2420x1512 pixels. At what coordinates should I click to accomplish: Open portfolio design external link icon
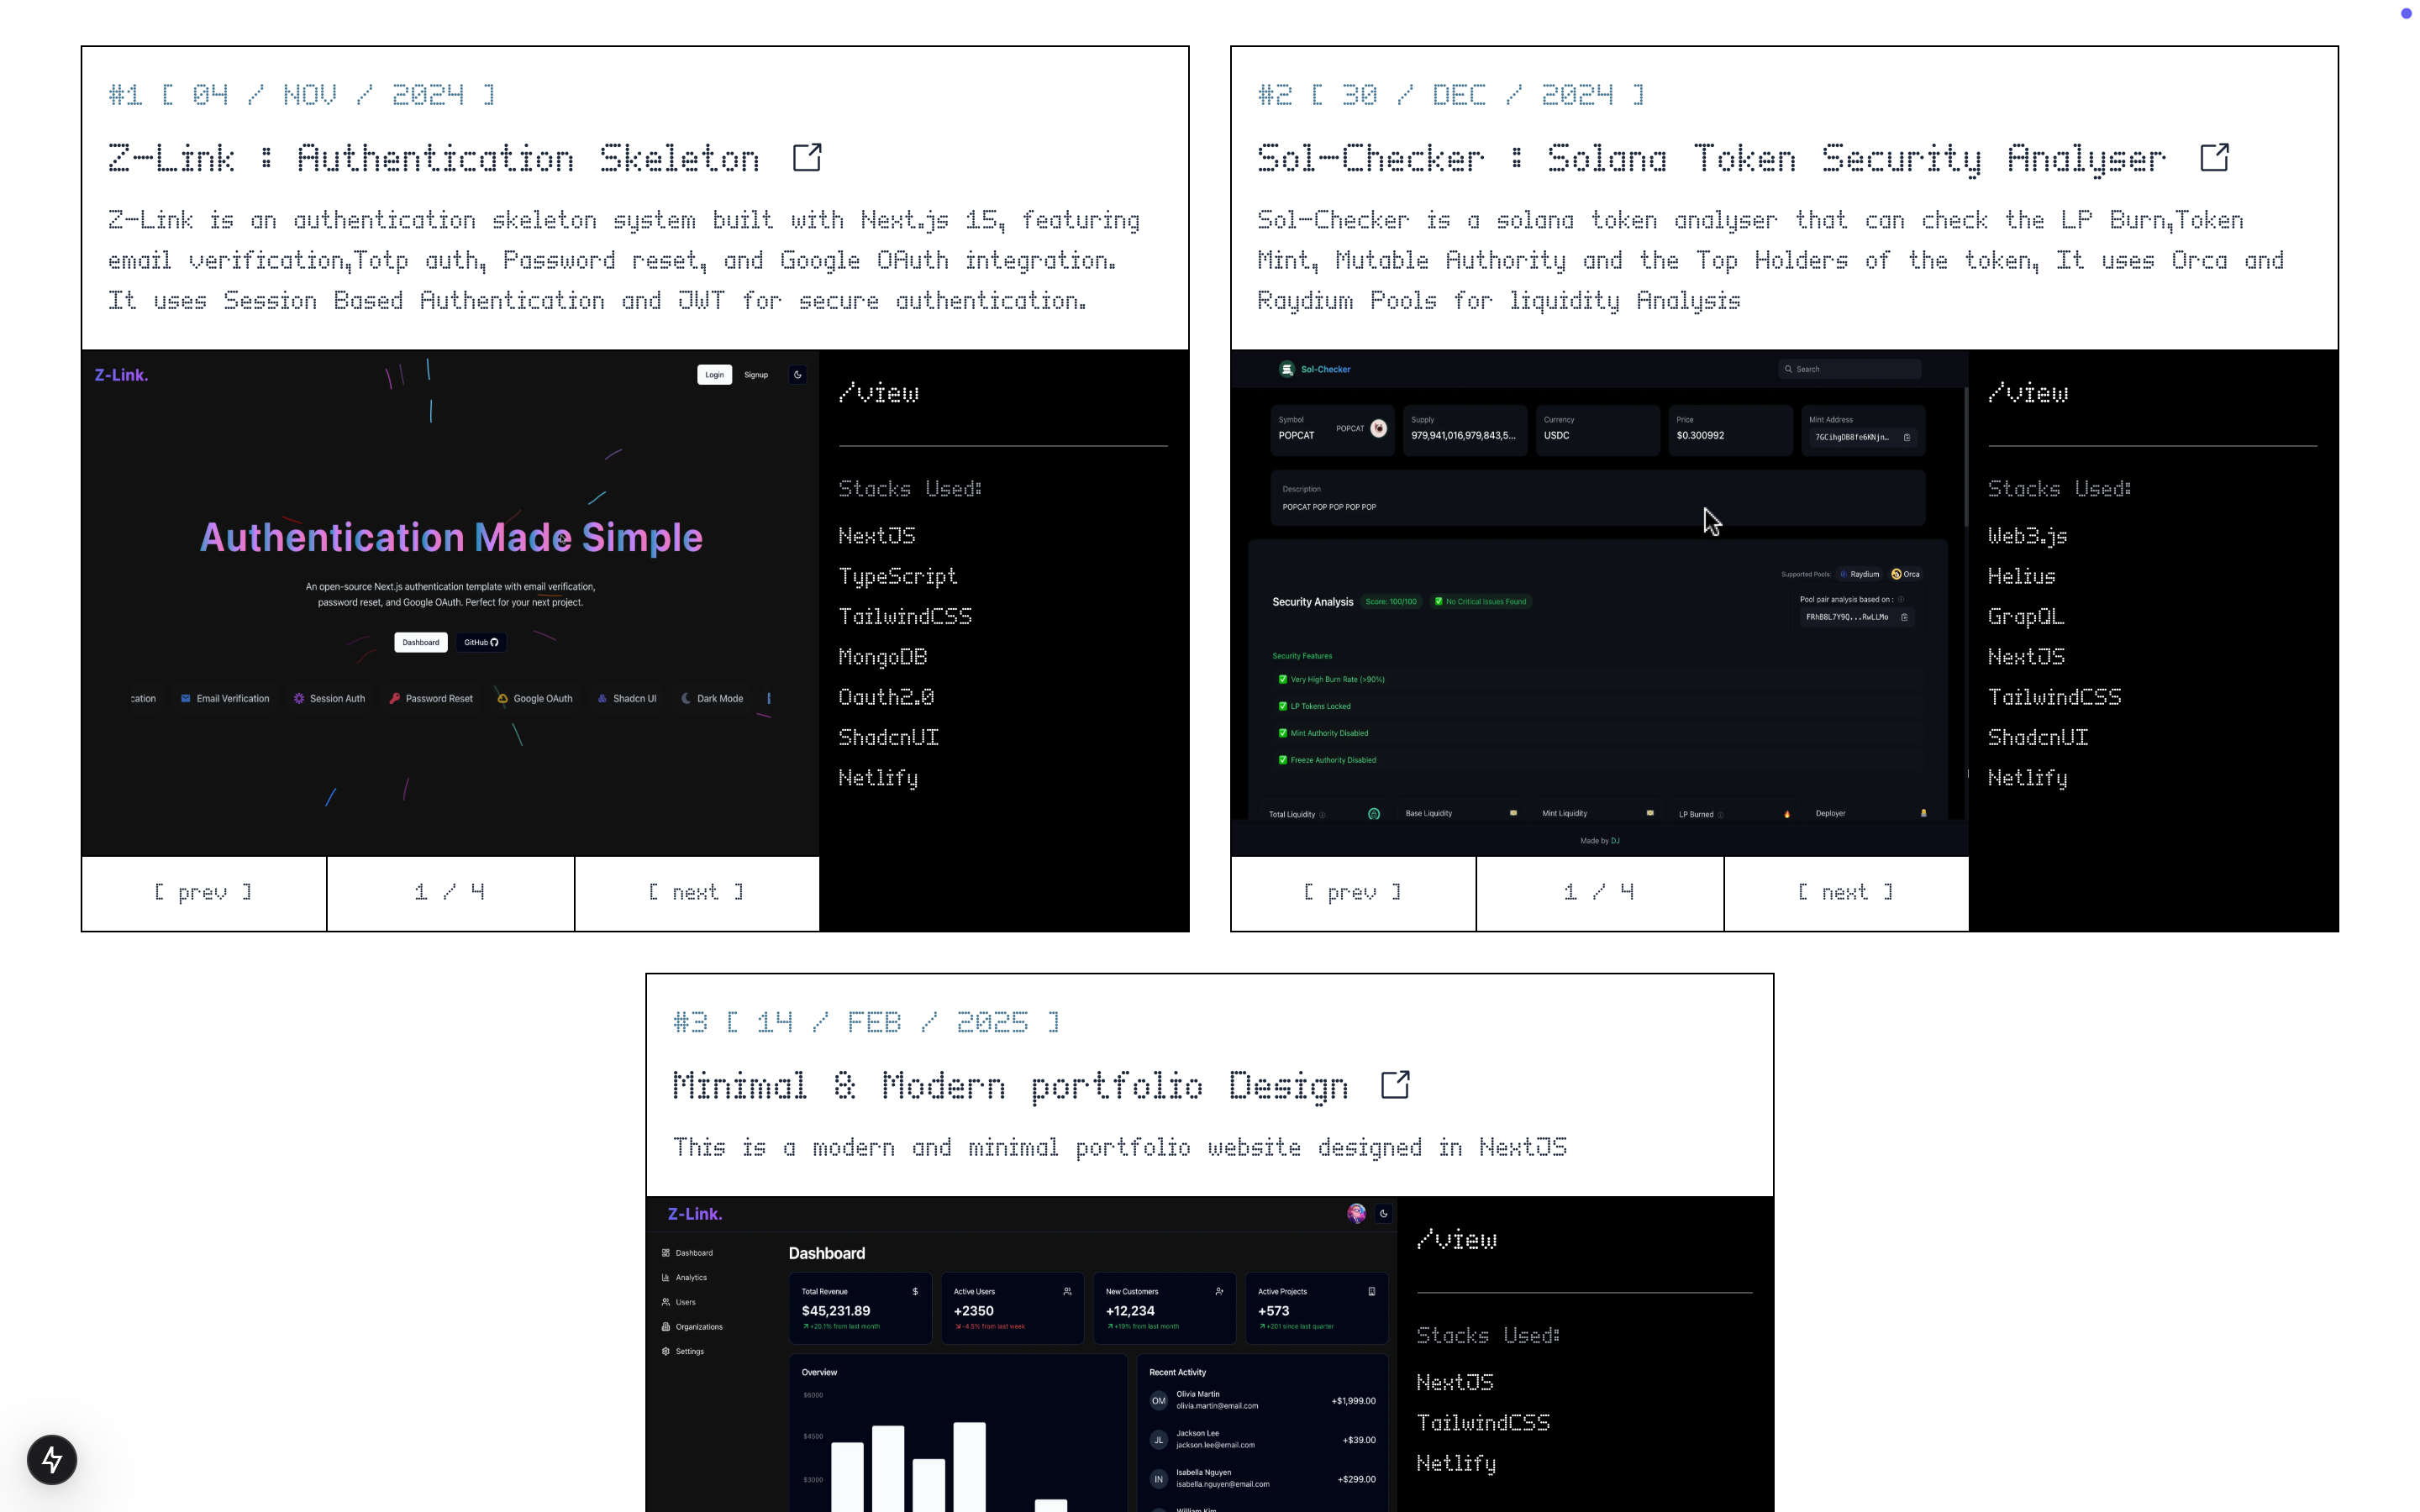[x=1394, y=1084]
